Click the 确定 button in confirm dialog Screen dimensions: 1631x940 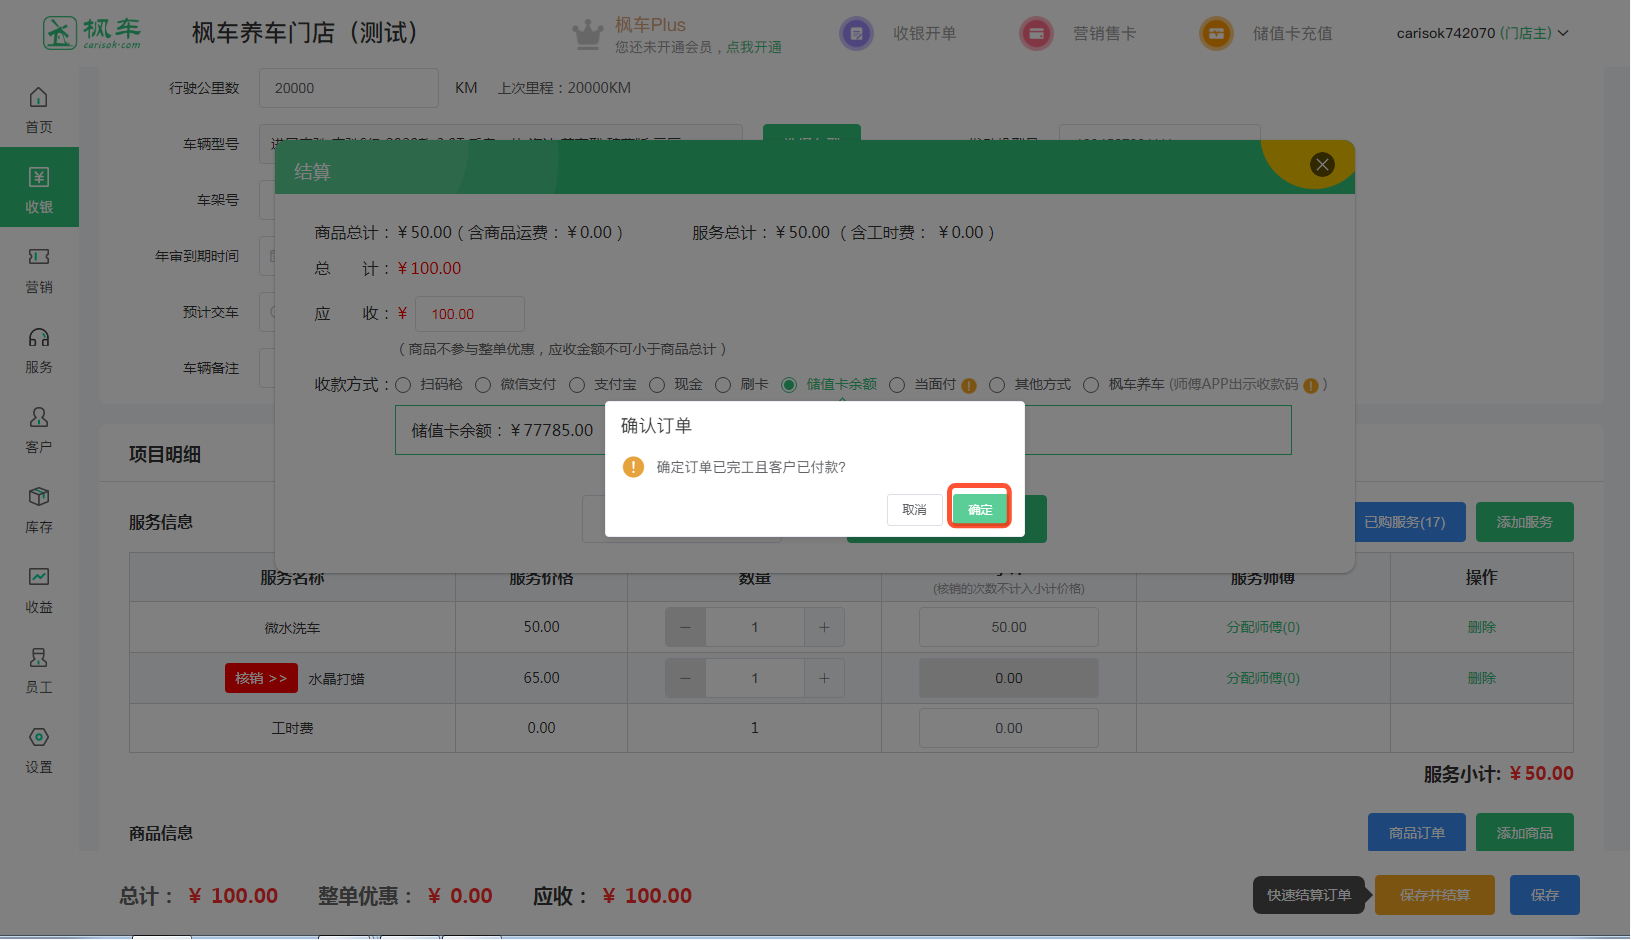979,509
